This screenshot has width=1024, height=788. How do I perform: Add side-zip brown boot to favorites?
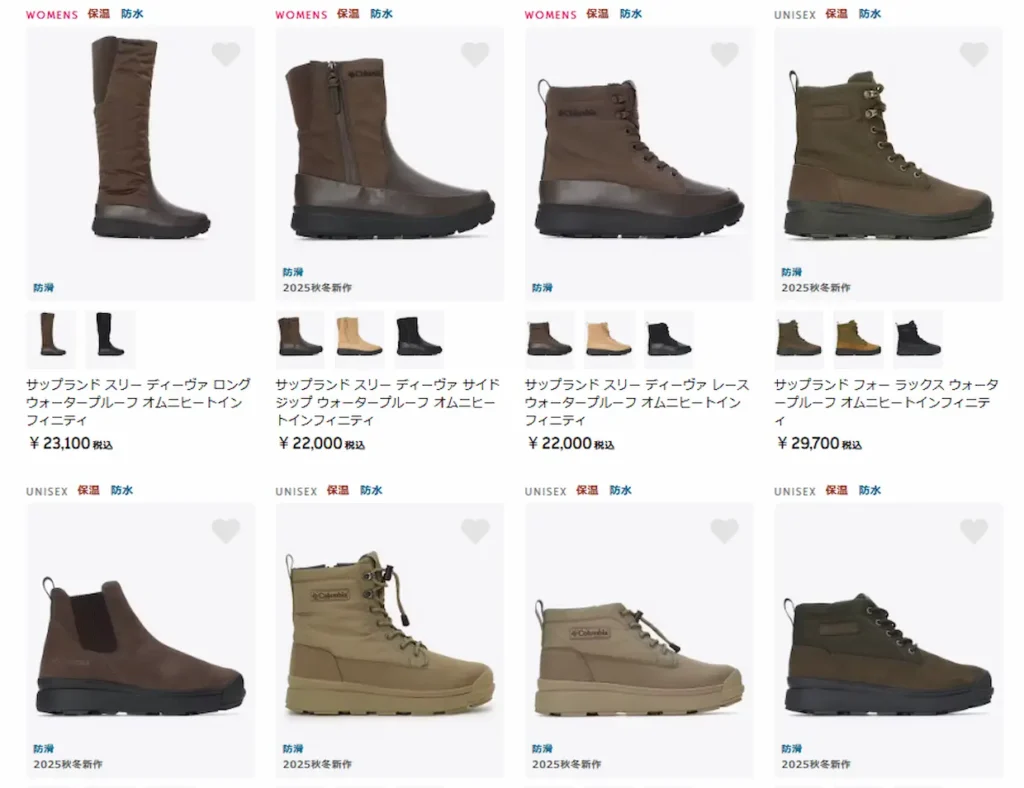[x=475, y=54]
